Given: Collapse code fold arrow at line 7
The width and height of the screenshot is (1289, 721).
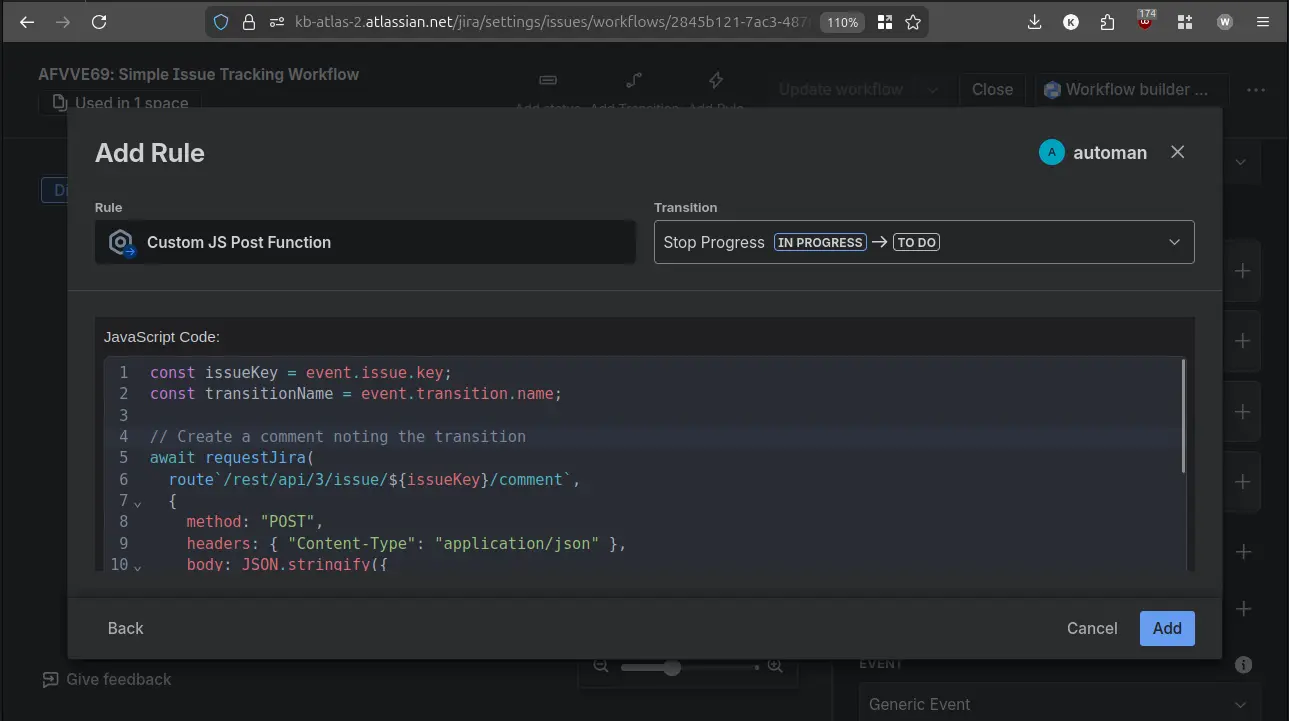Looking at the screenshot, I should coord(138,502).
